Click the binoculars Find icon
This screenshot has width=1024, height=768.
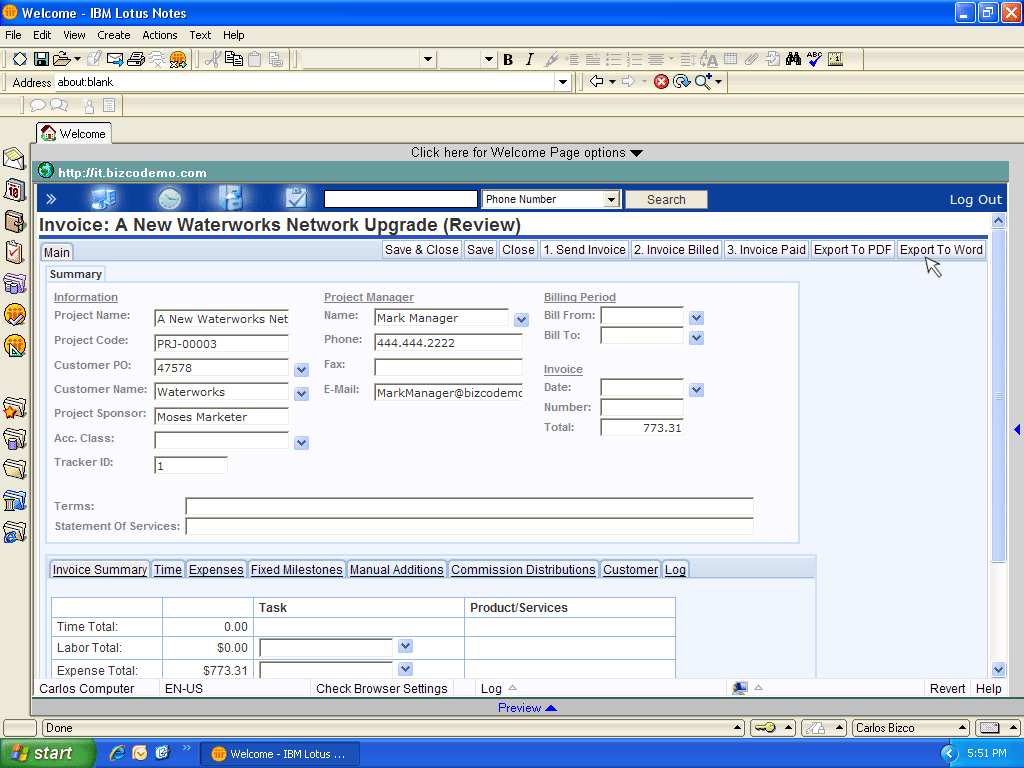coord(793,59)
